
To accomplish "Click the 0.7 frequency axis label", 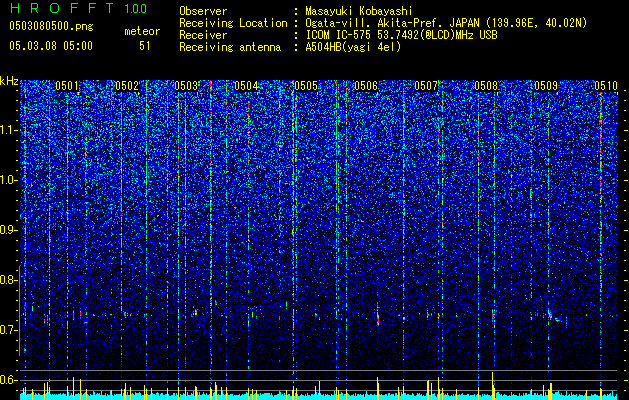I will pos(8,330).
